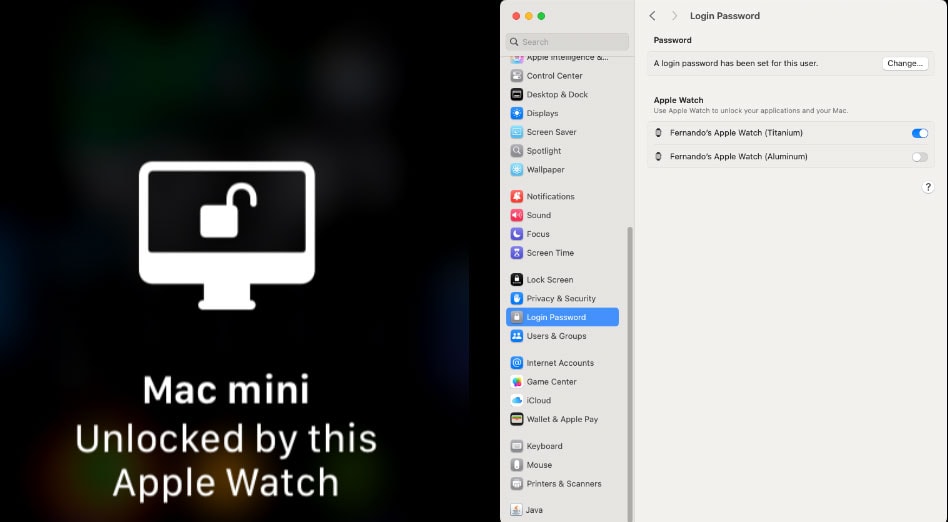Enable Fernando's Apple Watch (Aluminum) unlock
The height and width of the screenshot is (522, 948).
(x=919, y=157)
